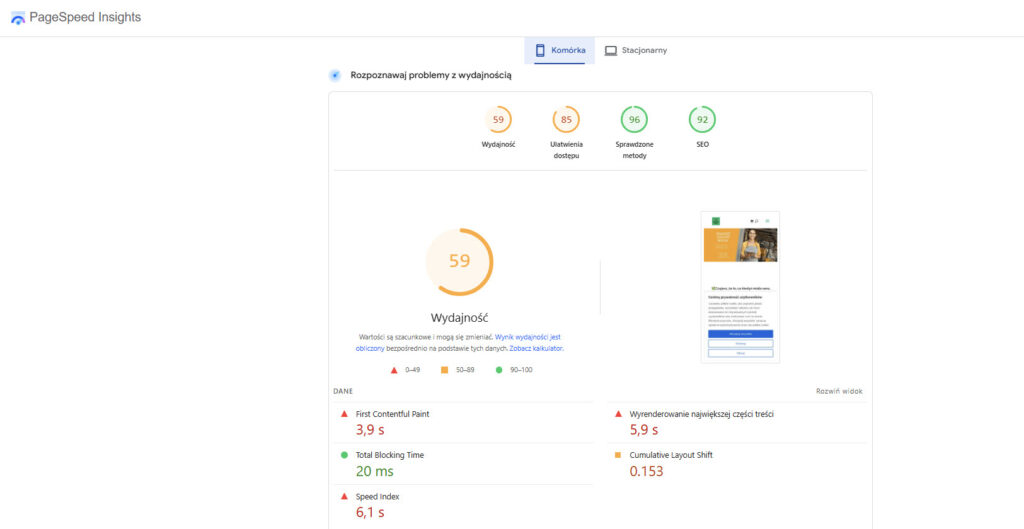Click the mobile page screenshot thumbnail
This screenshot has height=529, width=1024.
(740, 286)
